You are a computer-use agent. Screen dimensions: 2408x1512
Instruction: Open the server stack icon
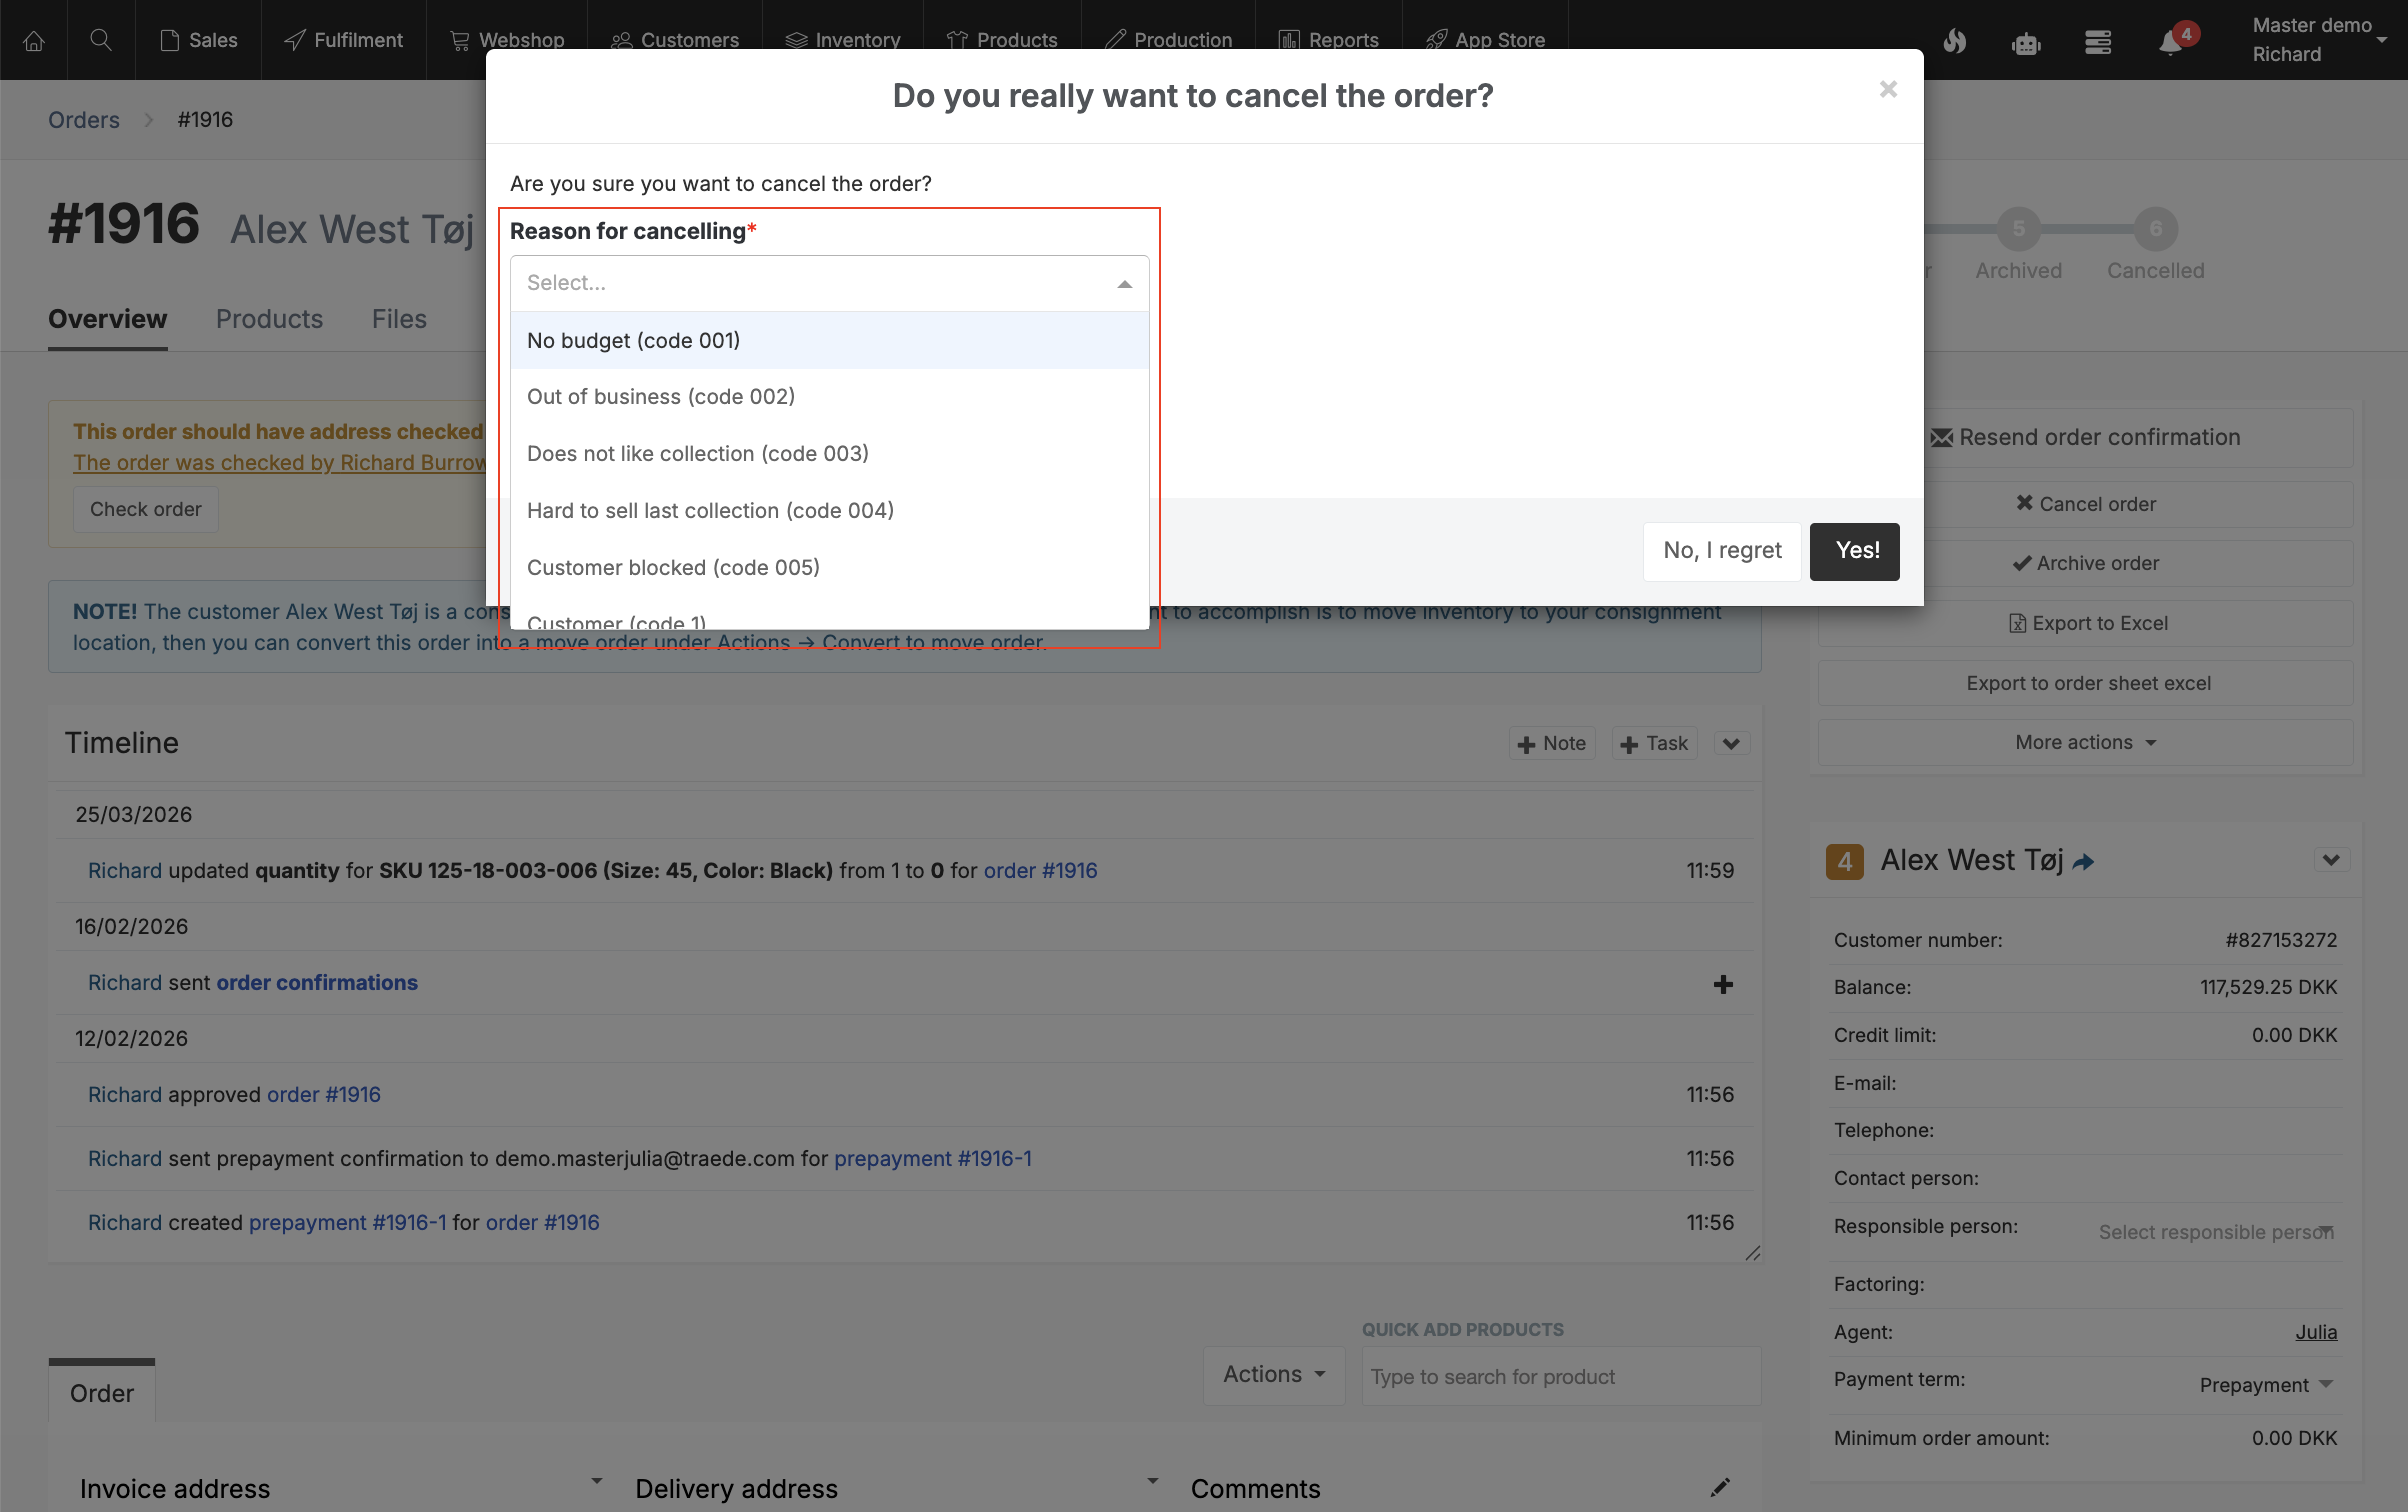pyautogui.click(x=2098, y=42)
